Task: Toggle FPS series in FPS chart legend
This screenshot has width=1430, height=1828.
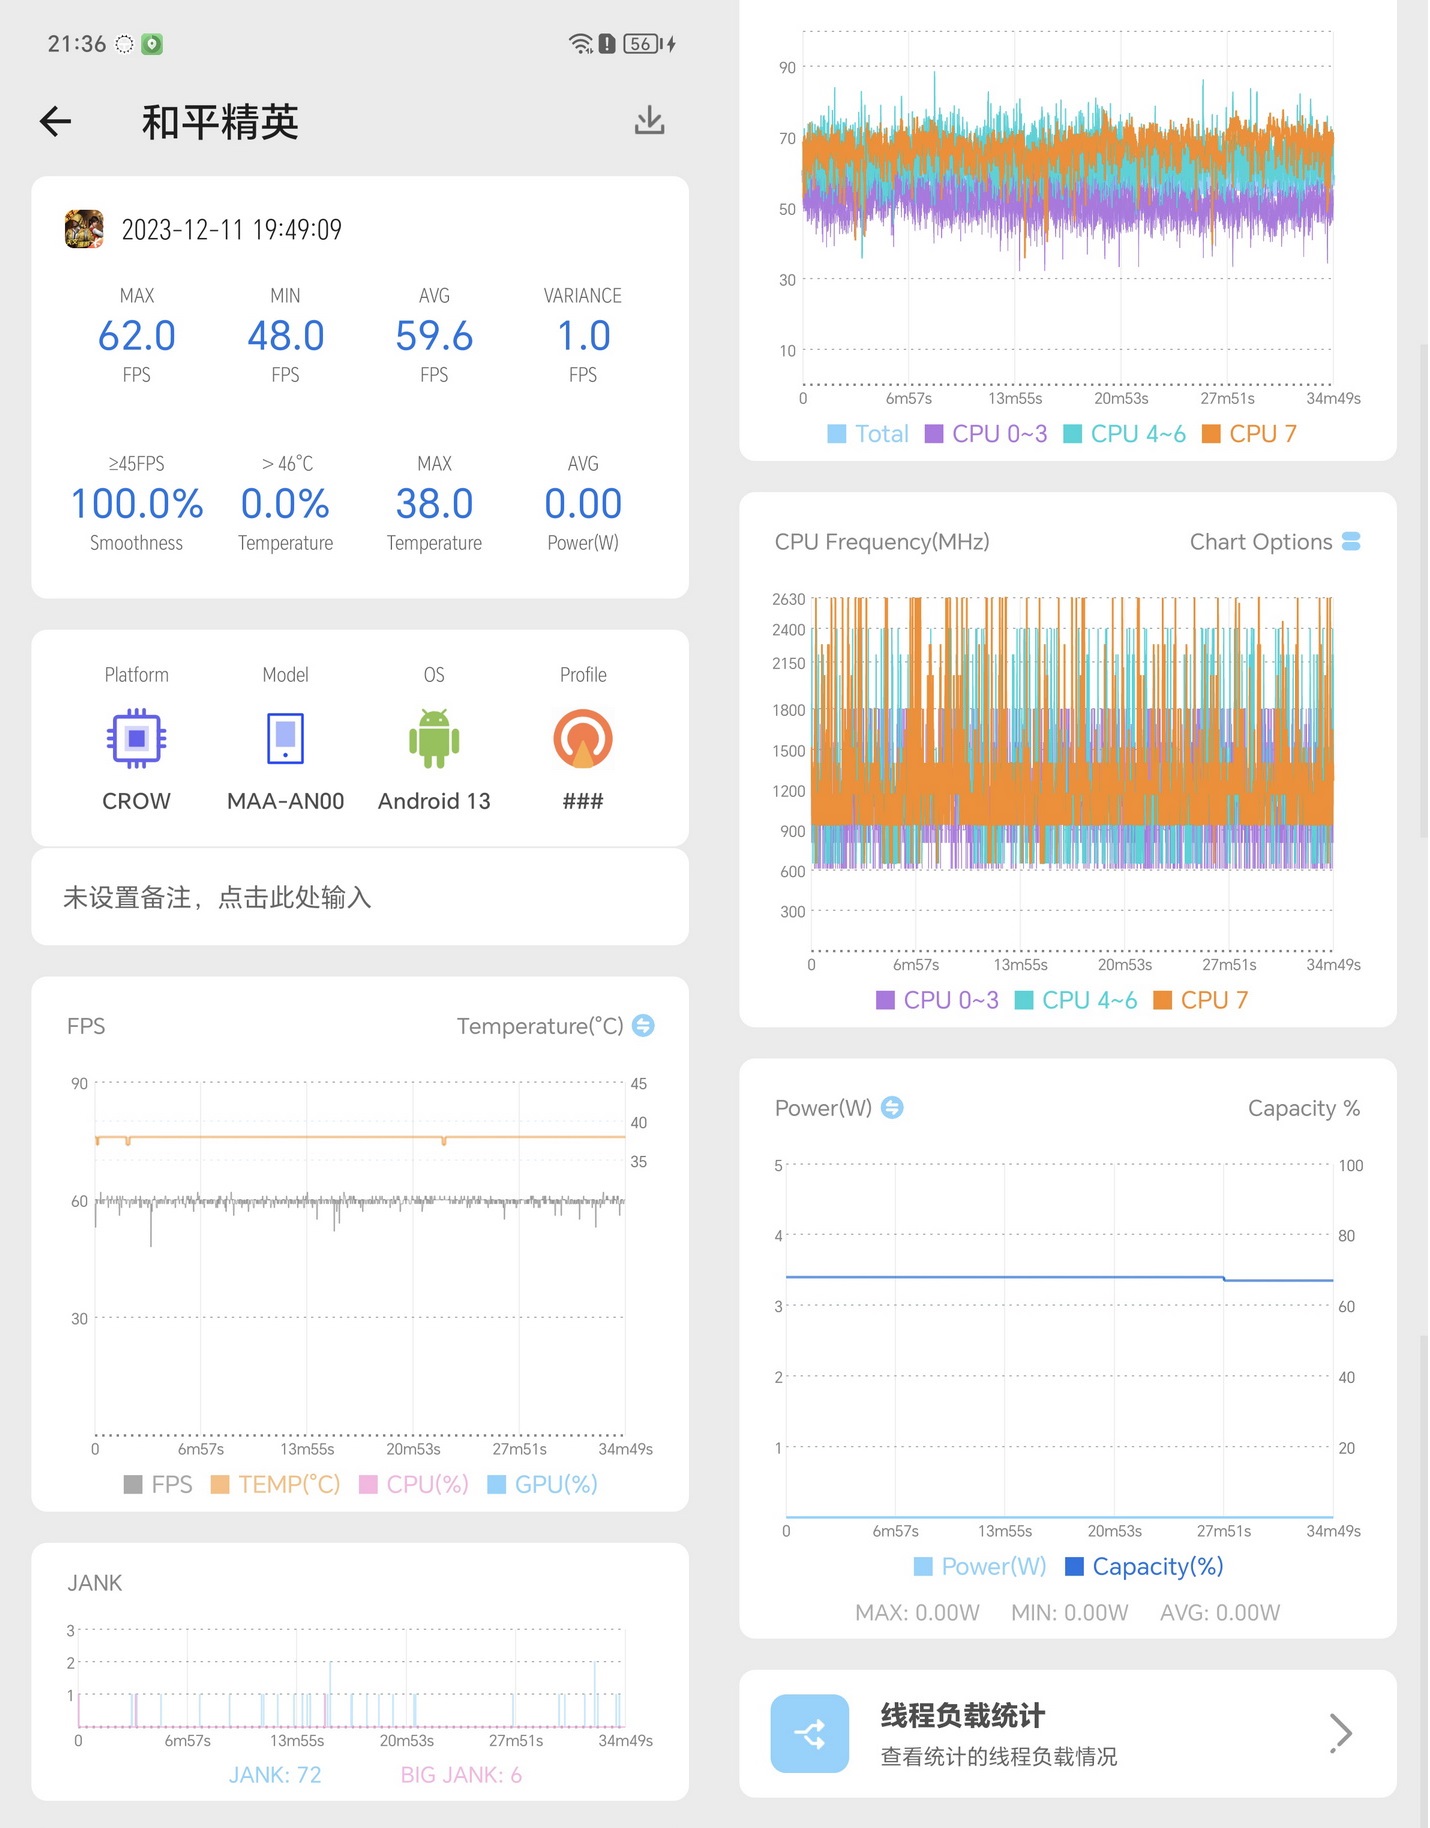Action: point(158,1484)
